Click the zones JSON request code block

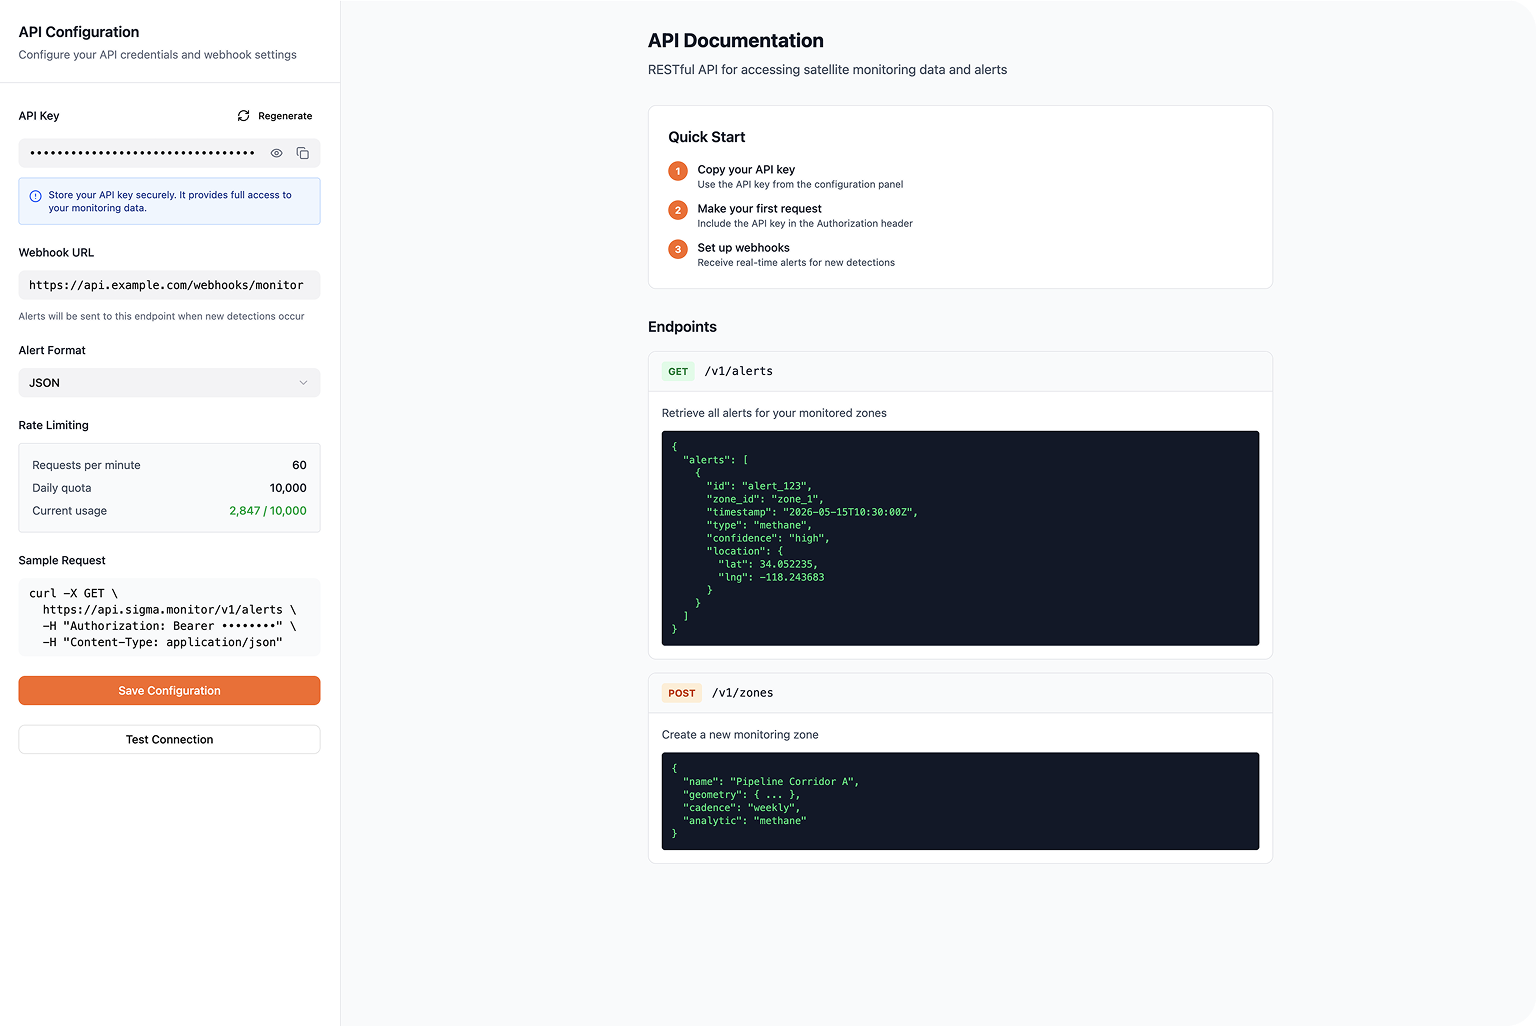coord(960,801)
